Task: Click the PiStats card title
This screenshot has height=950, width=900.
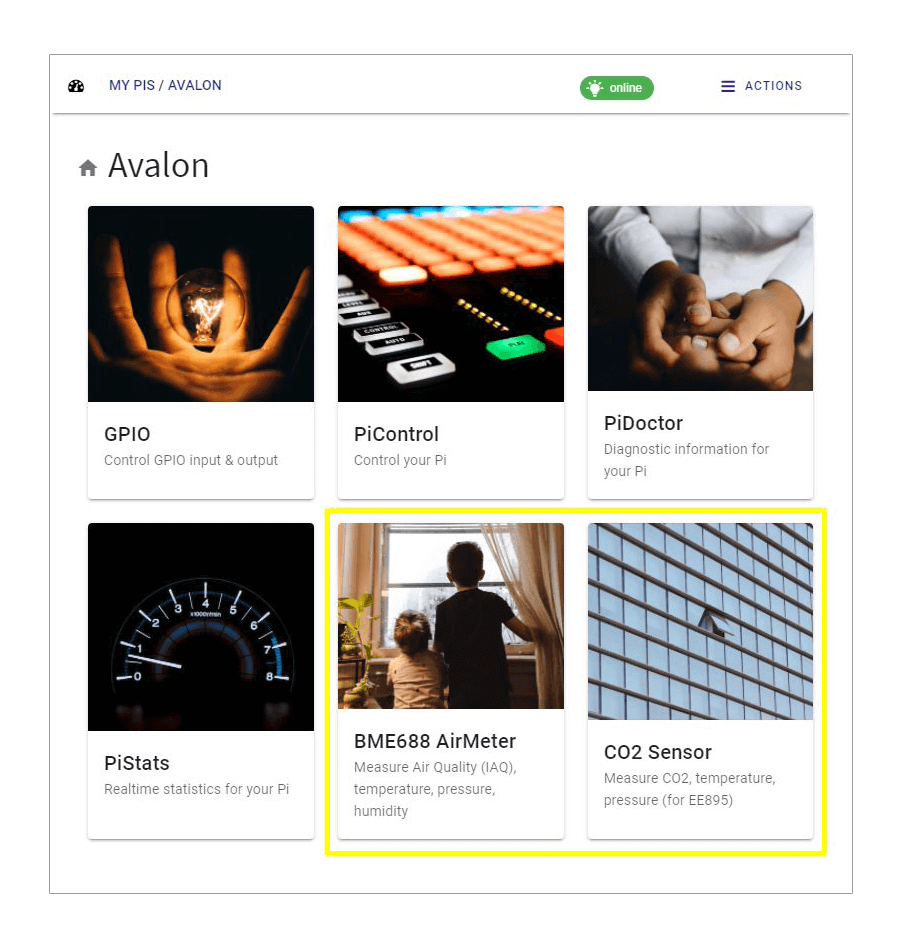Action: [137, 763]
